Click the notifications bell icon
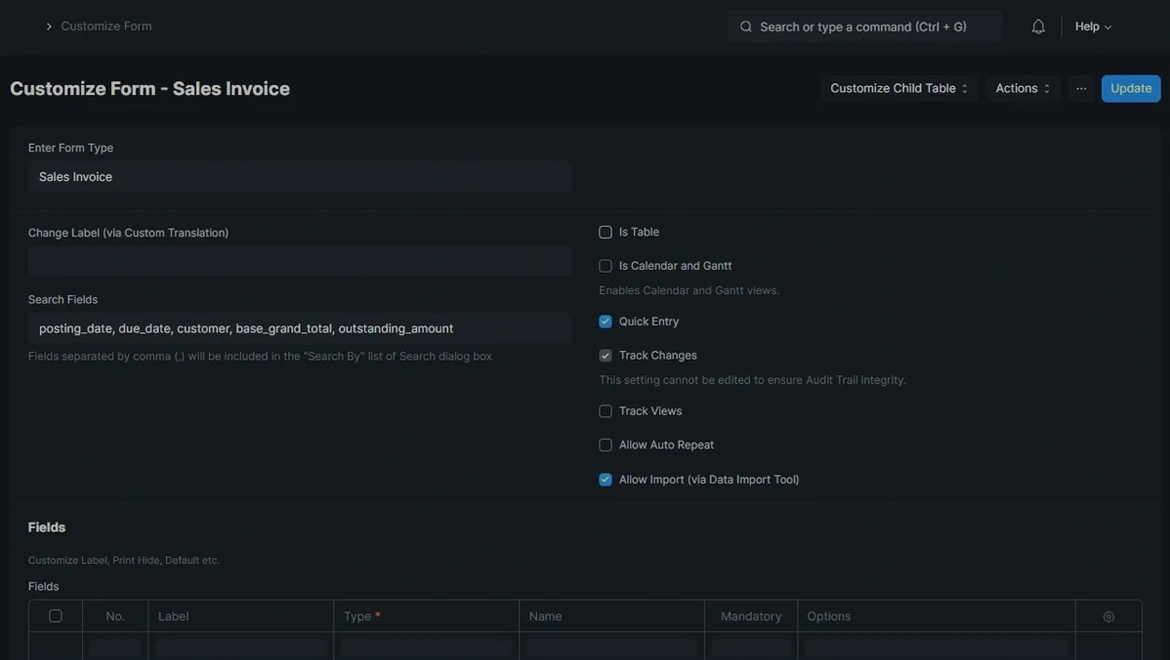 (1038, 27)
